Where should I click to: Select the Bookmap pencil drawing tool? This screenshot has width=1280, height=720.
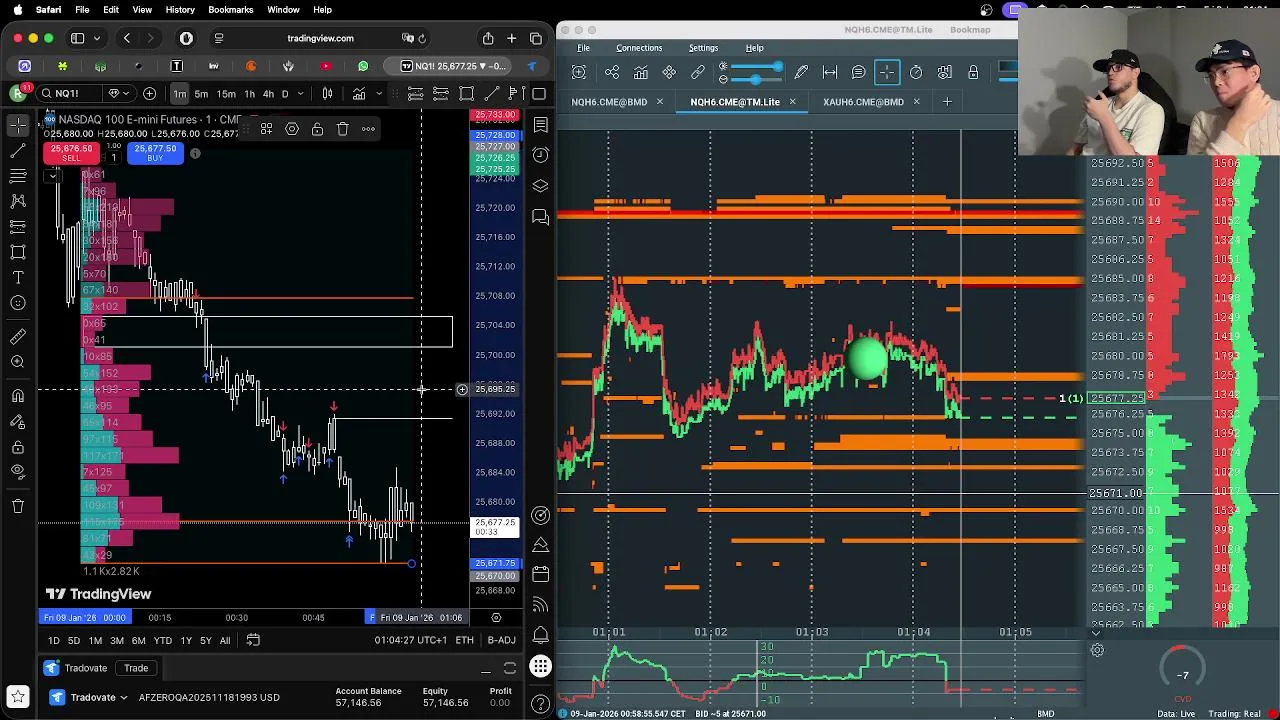pyautogui.click(x=801, y=72)
